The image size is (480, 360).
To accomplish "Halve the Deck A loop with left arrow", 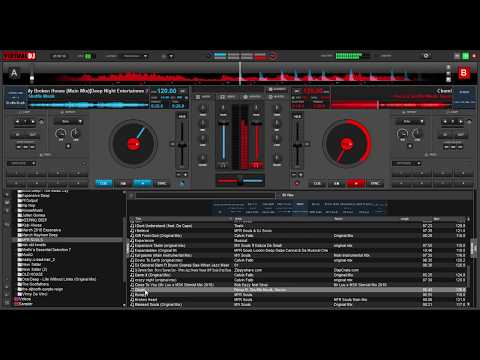I will [17, 122].
